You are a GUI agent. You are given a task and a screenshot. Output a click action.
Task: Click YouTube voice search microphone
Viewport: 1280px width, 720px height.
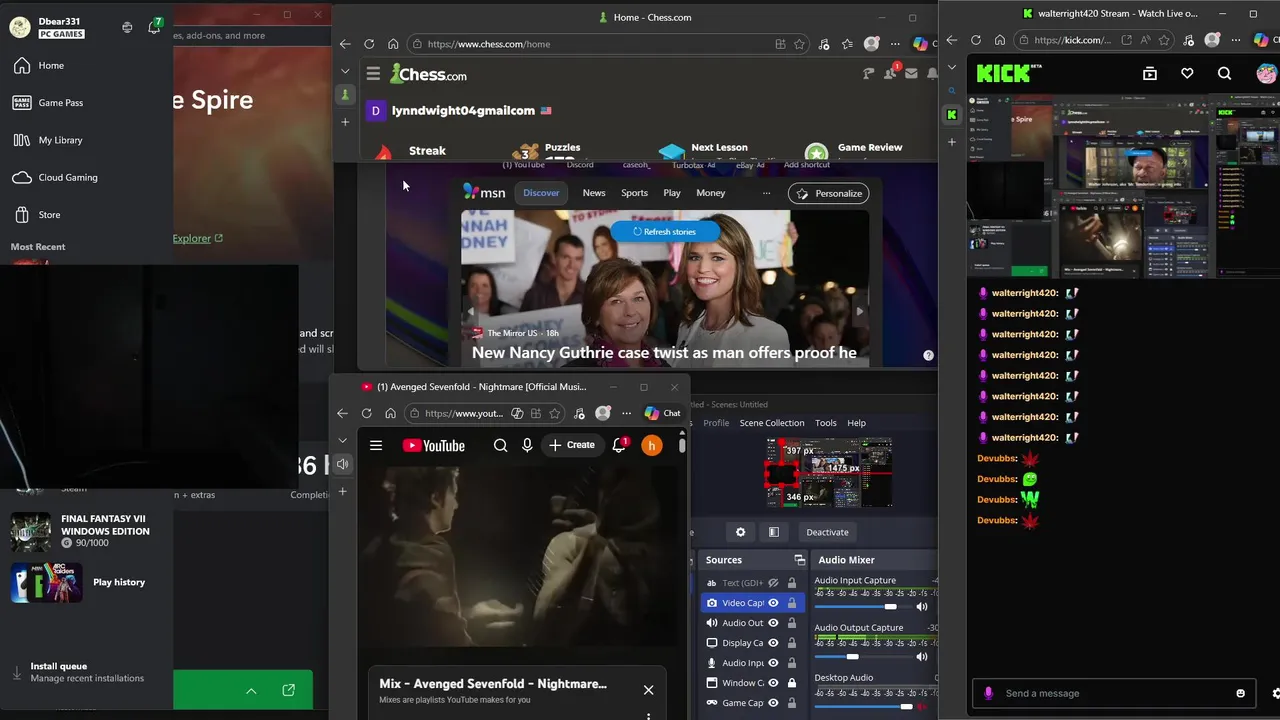[x=527, y=446]
